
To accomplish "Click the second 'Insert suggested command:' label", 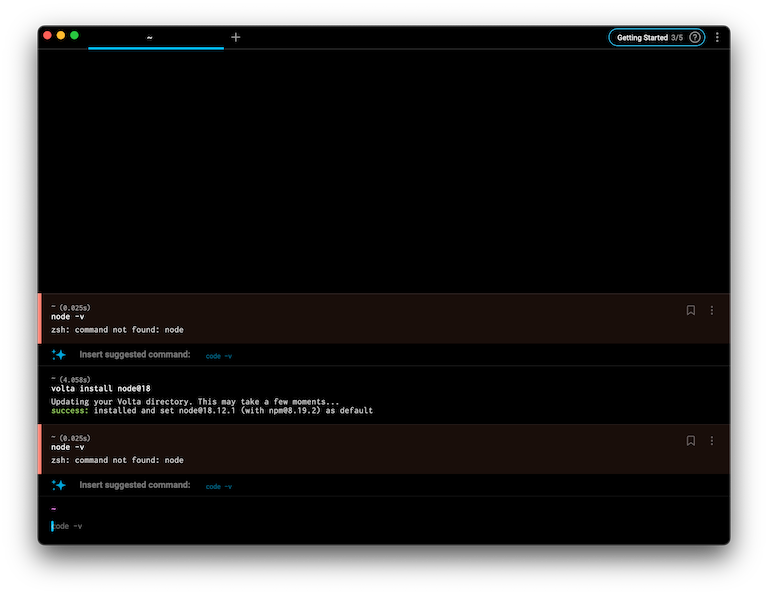I will click(x=135, y=485).
